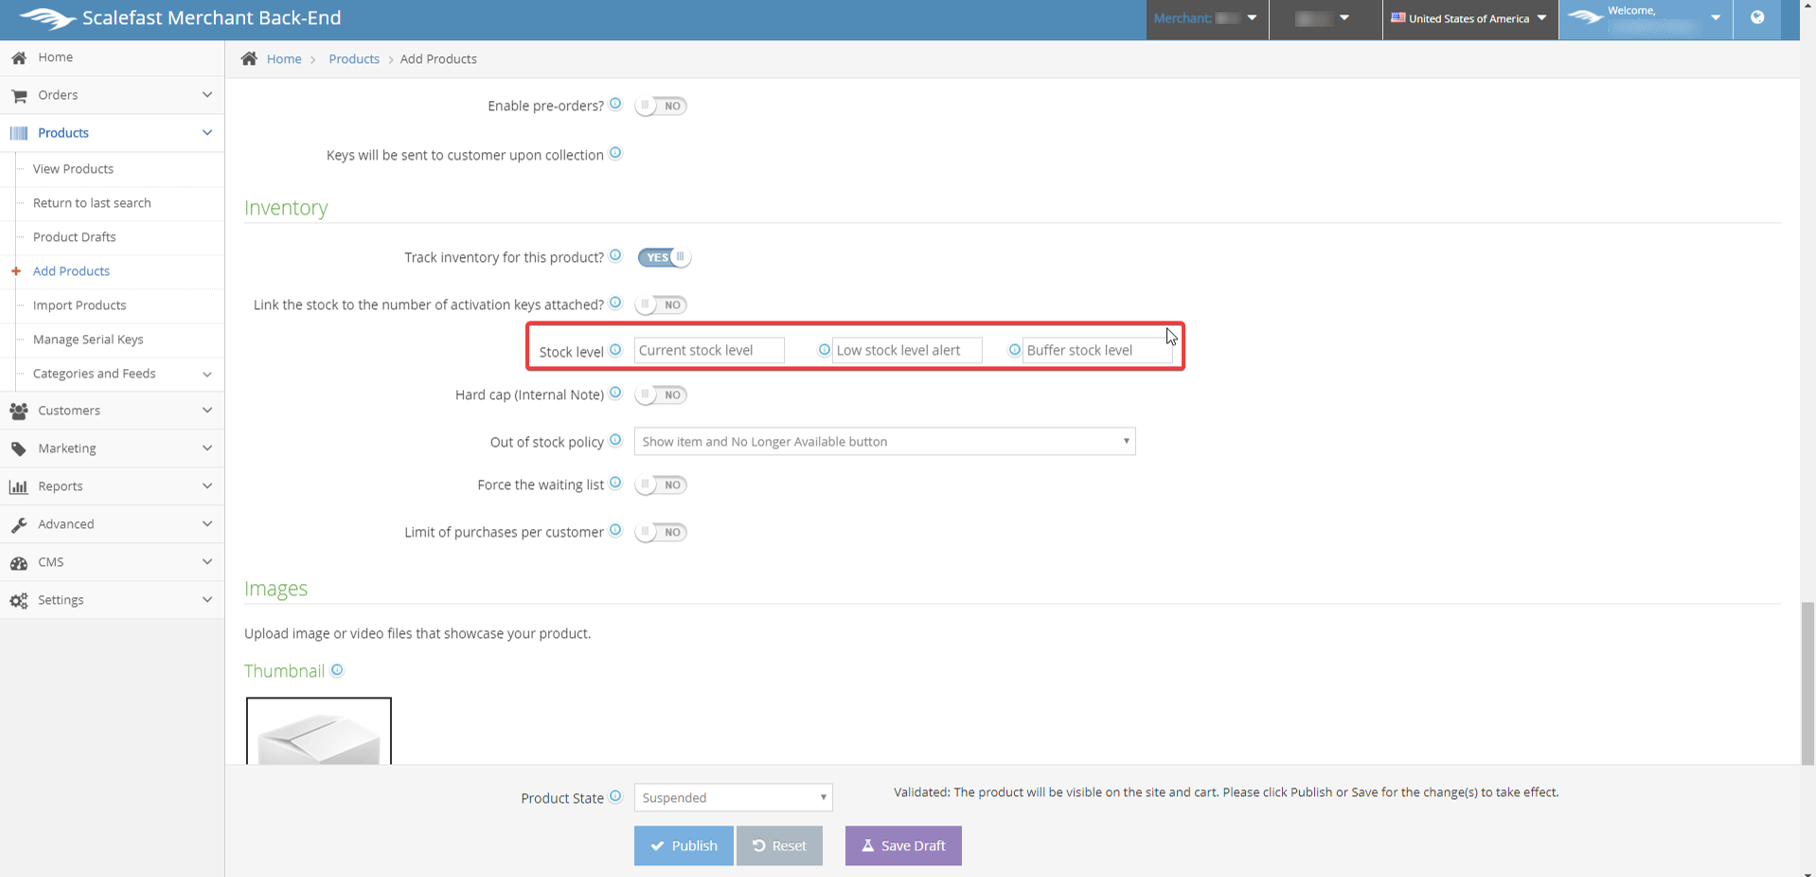Click the globe icon in the top bar
The height and width of the screenshot is (877, 1816).
point(1757,18)
